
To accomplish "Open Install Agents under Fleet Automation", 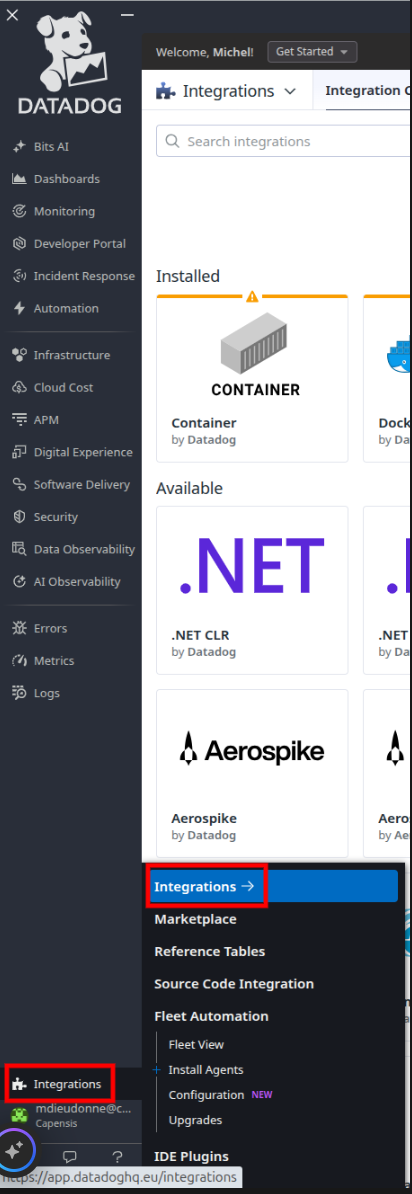I will point(206,1070).
